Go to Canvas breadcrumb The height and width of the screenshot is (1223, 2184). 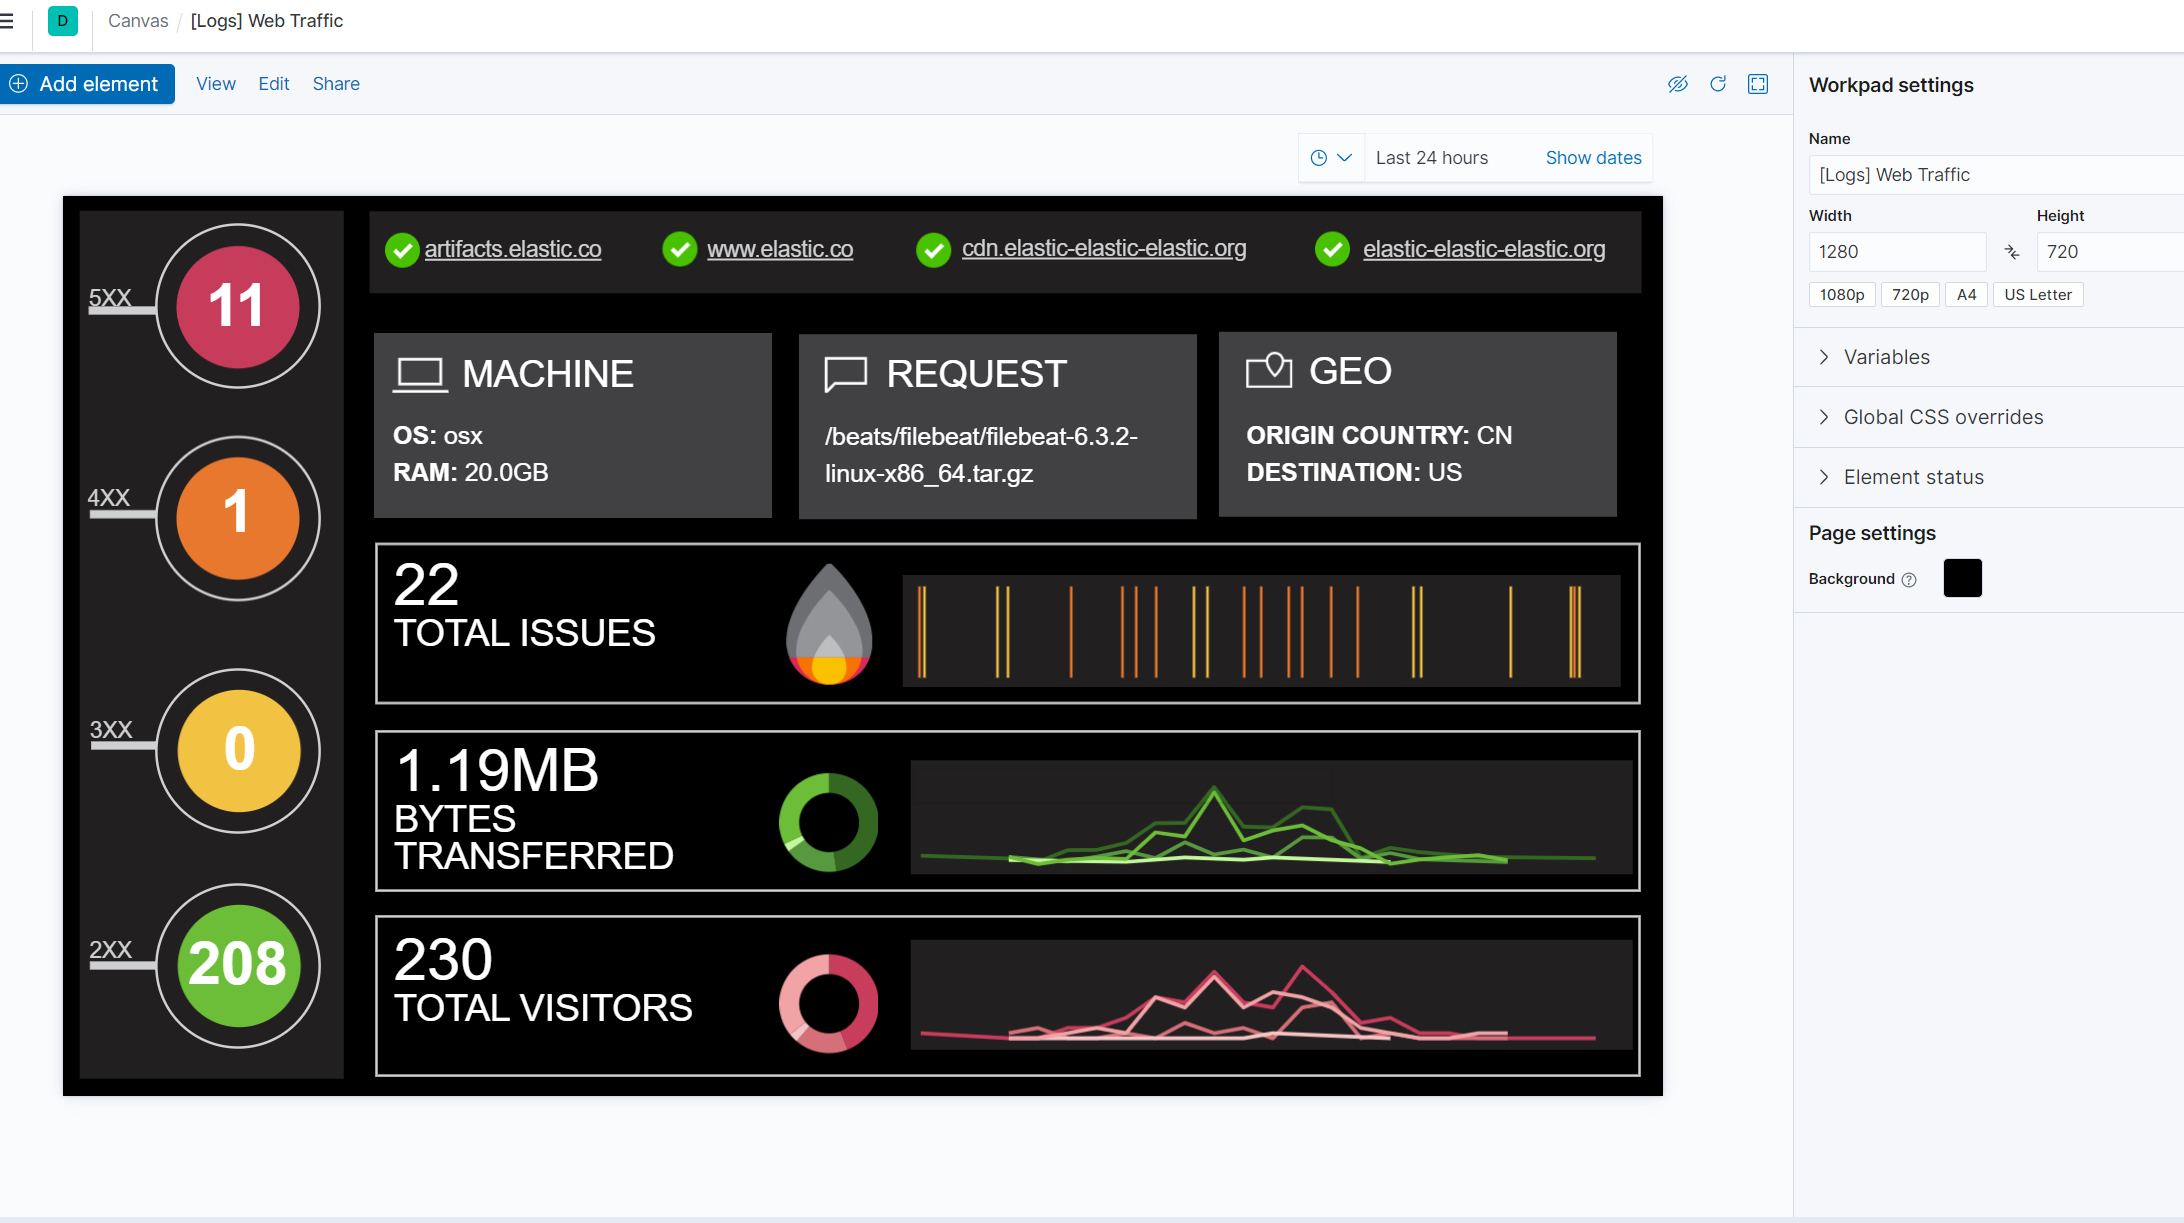tap(138, 21)
